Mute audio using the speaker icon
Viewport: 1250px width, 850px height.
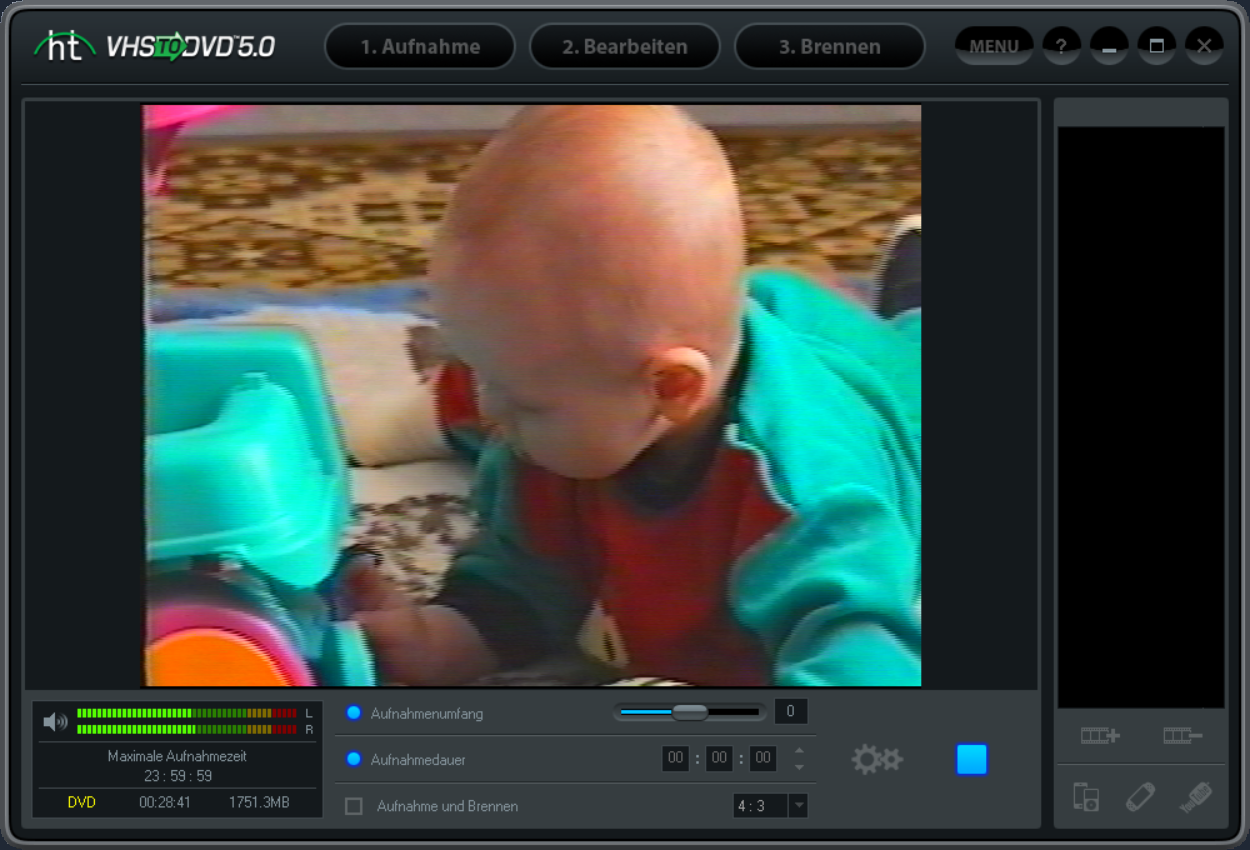[x=55, y=721]
